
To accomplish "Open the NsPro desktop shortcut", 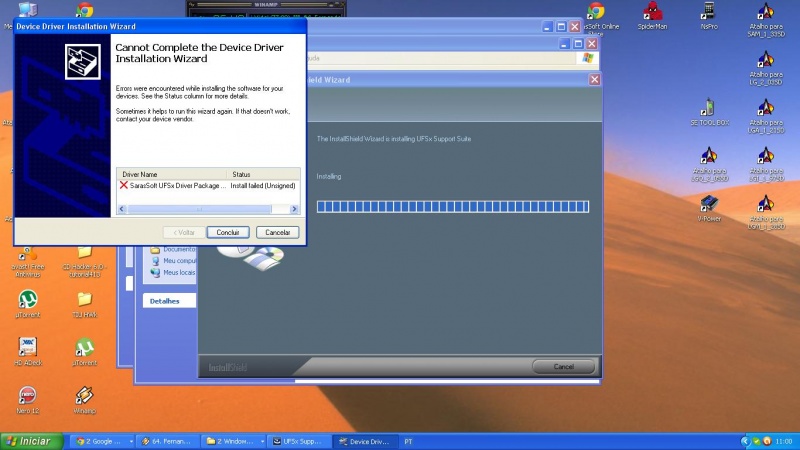I will pyautogui.click(x=709, y=16).
